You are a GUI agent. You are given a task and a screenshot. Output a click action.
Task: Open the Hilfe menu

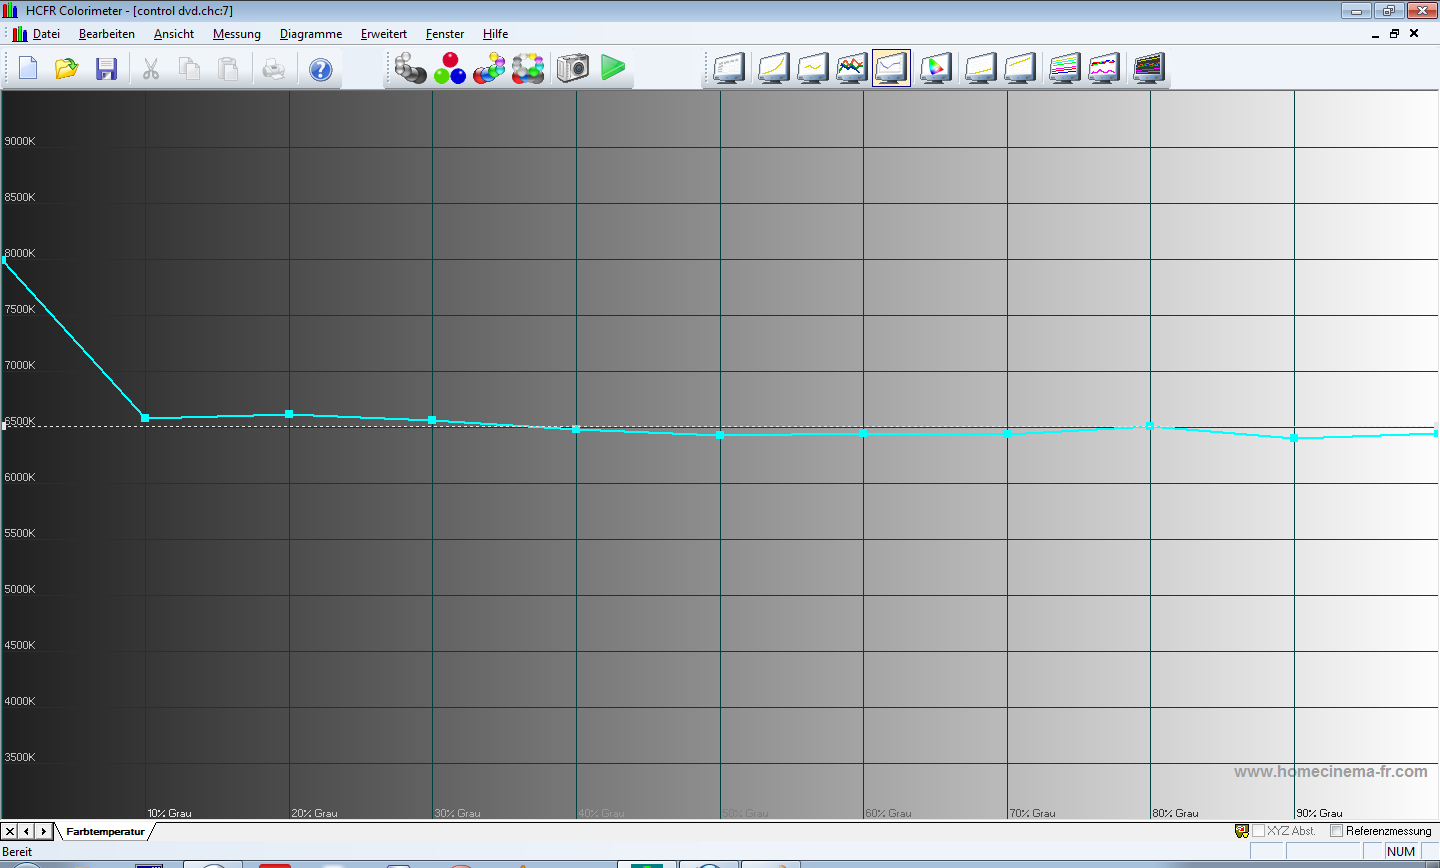[495, 34]
